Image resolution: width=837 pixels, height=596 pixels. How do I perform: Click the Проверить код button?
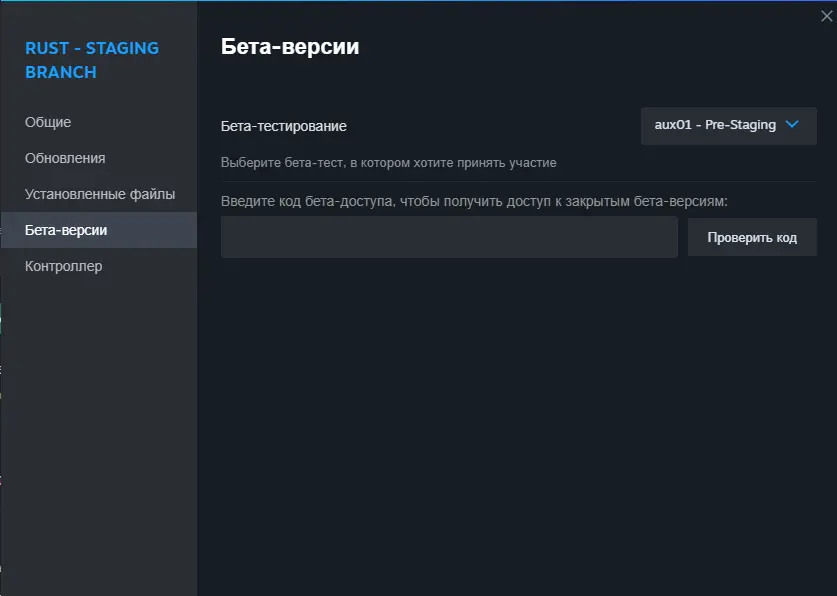click(752, 237)
